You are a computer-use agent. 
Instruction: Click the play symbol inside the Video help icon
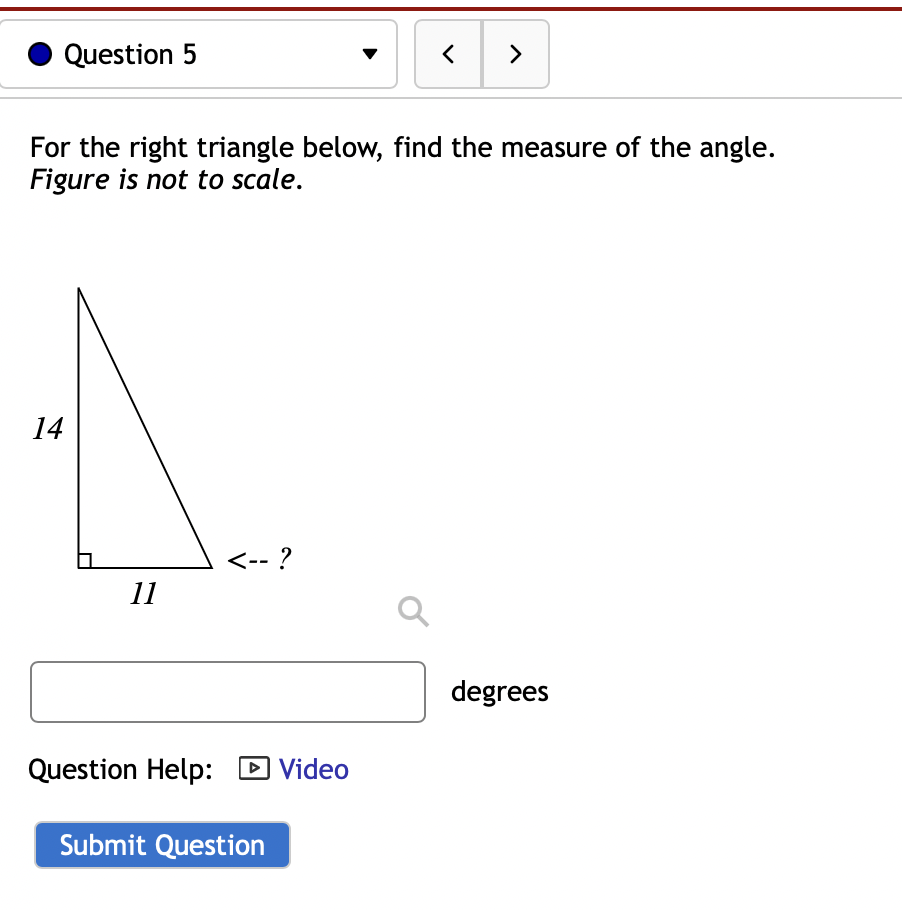tap(254, 769)
